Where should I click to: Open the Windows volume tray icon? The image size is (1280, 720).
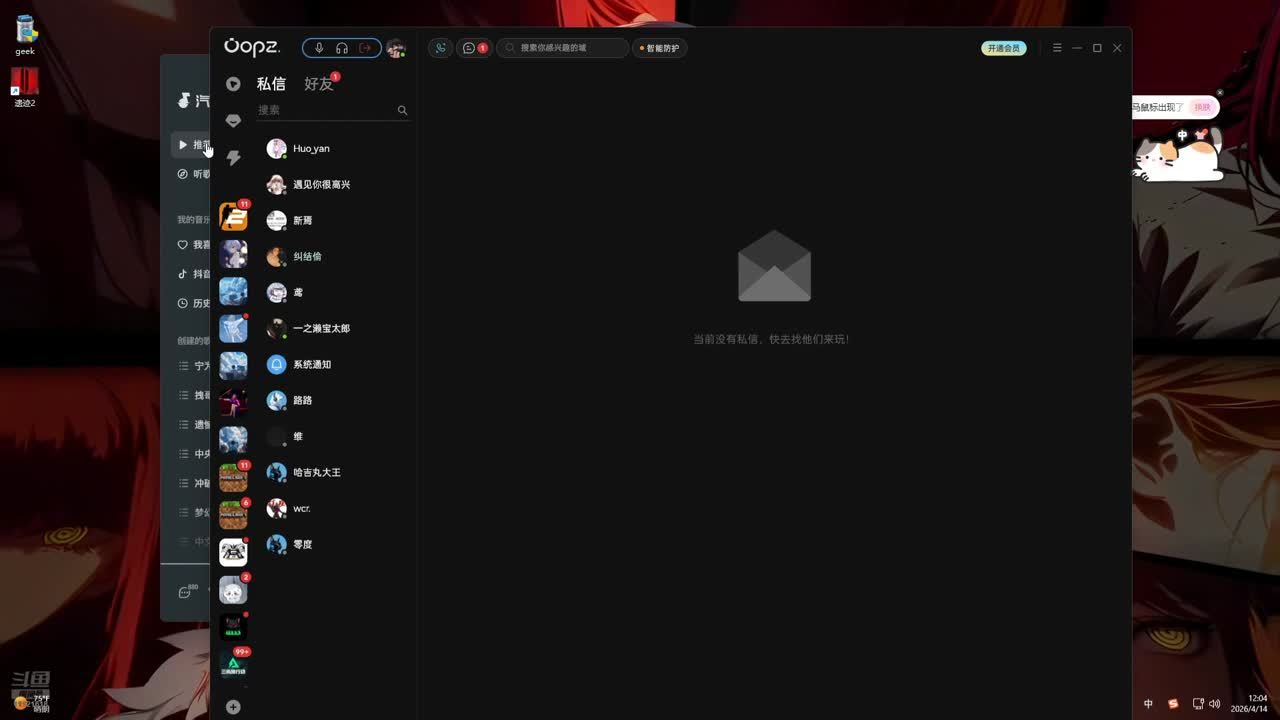click(x=1214, y=704)
